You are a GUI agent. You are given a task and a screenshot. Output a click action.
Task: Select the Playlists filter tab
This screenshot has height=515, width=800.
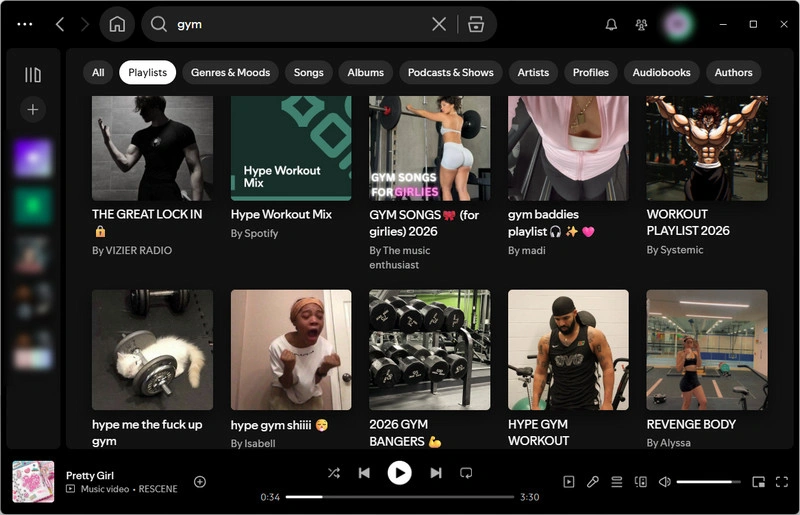point(147,72)
